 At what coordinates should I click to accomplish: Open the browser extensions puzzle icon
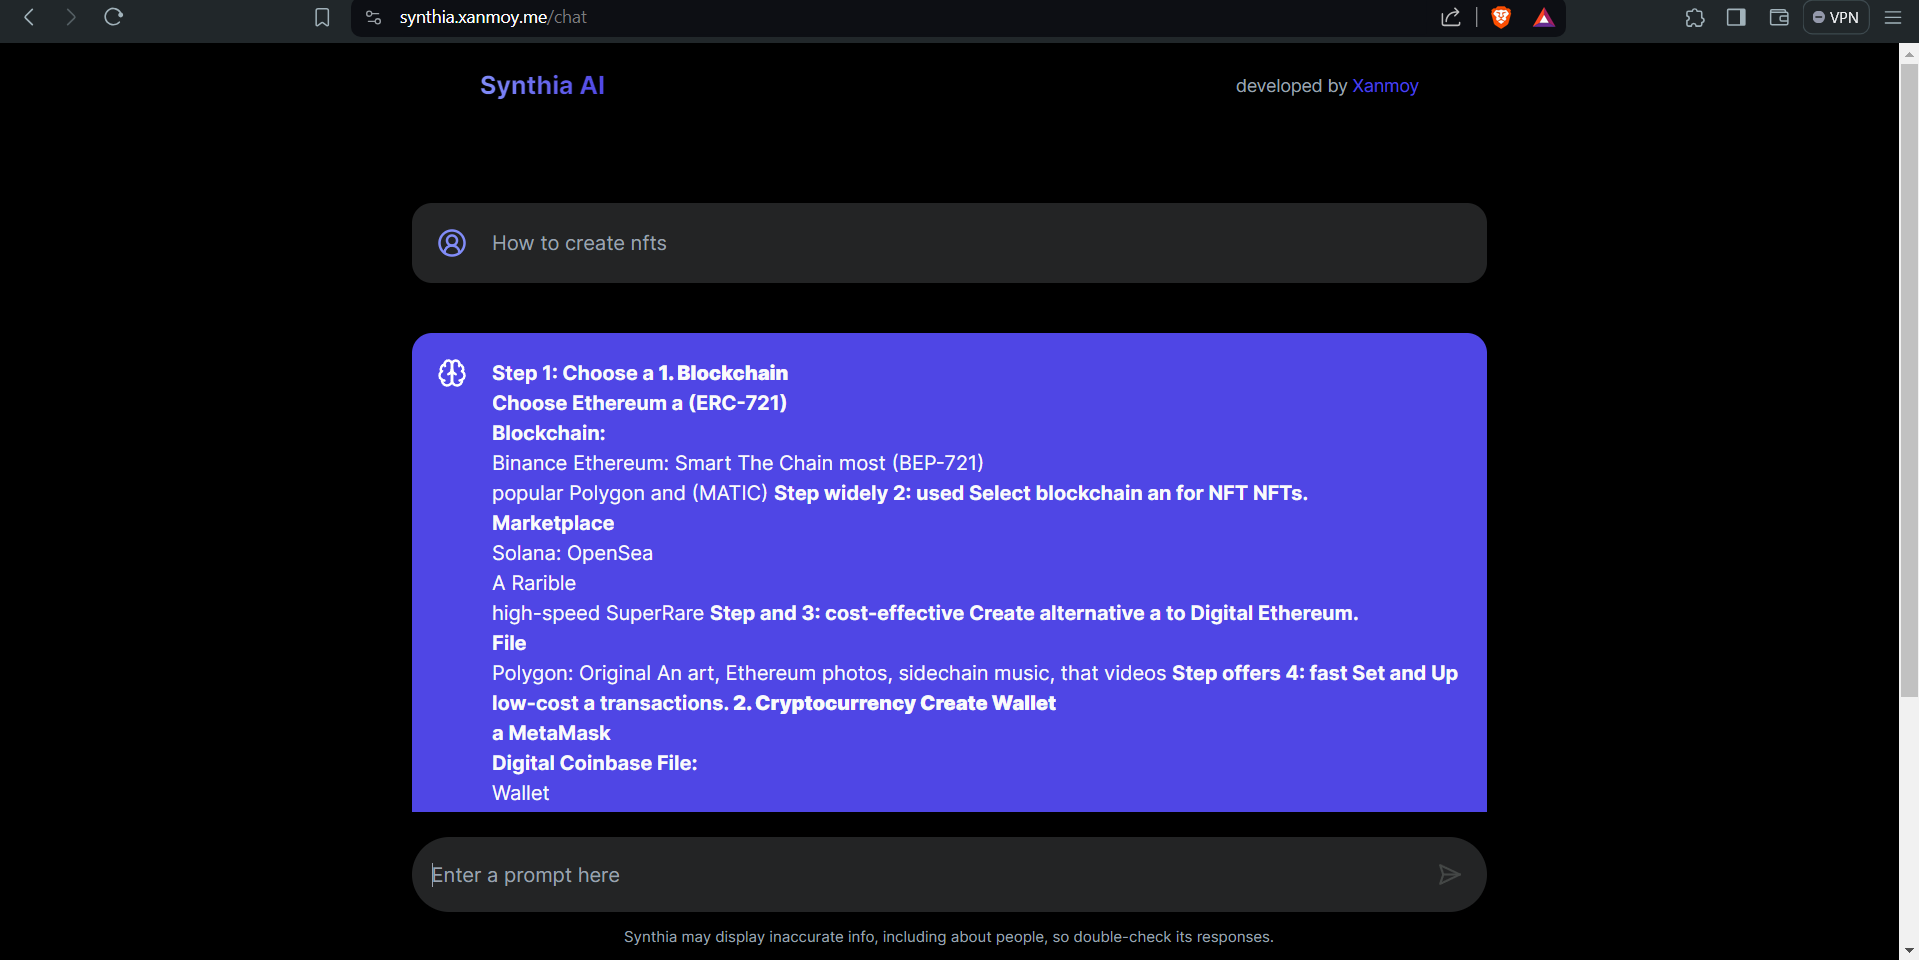tap(1695, 17)
